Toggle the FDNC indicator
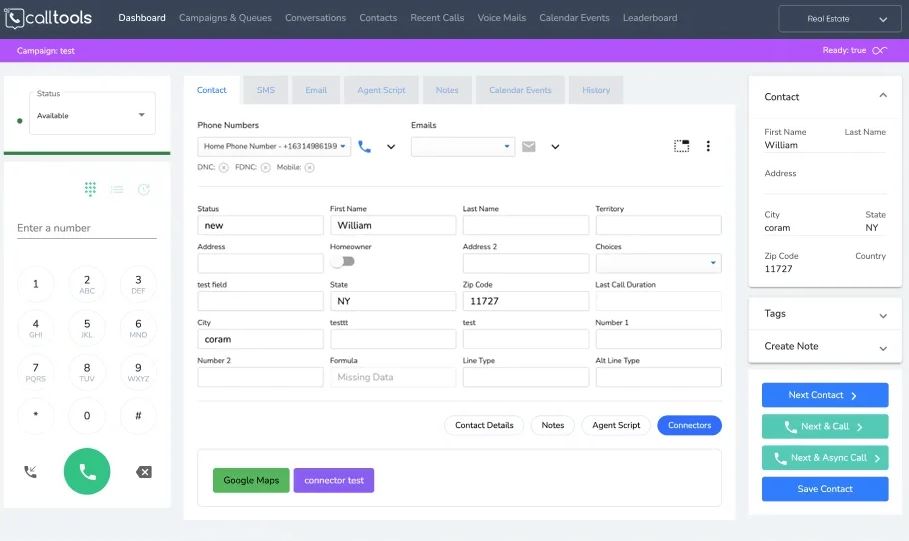Viewport: 909px width, 541px height. [x=266, y=168]
